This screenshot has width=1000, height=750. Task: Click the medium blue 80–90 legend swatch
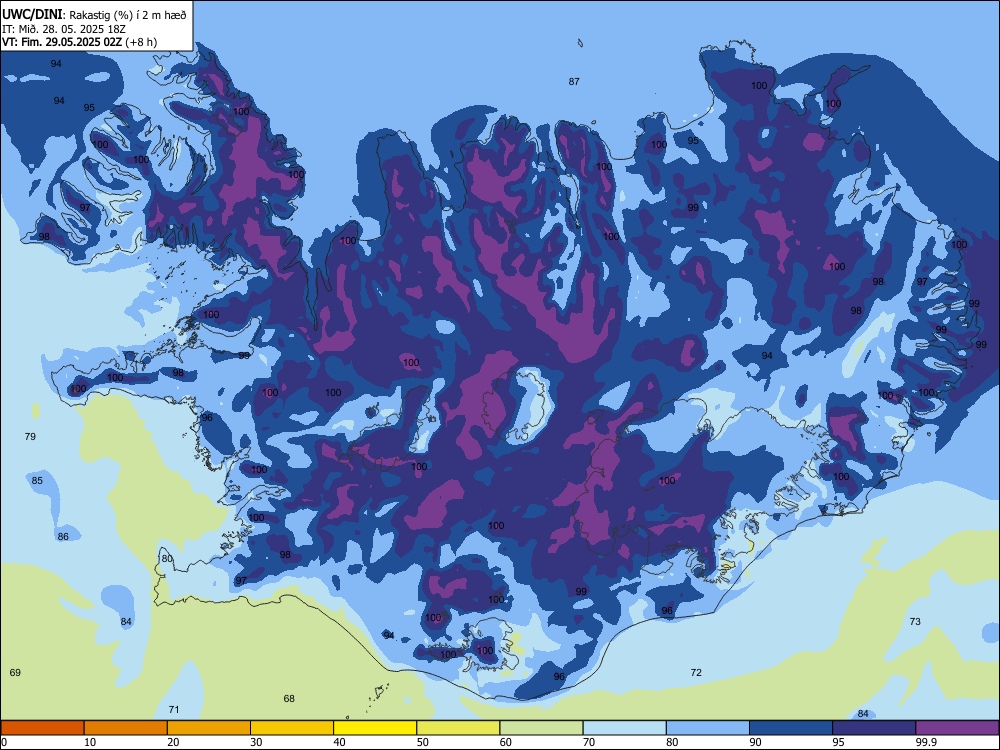point(707,728)
